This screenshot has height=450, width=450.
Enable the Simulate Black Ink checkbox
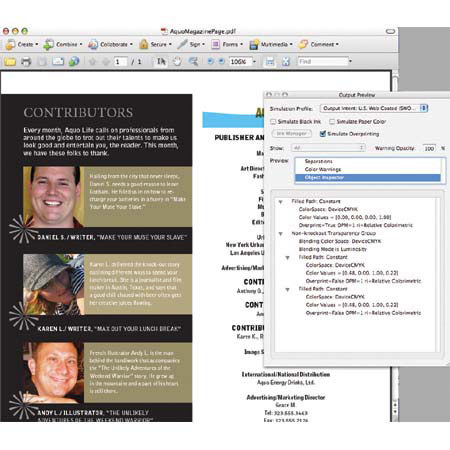pos(273,122)
